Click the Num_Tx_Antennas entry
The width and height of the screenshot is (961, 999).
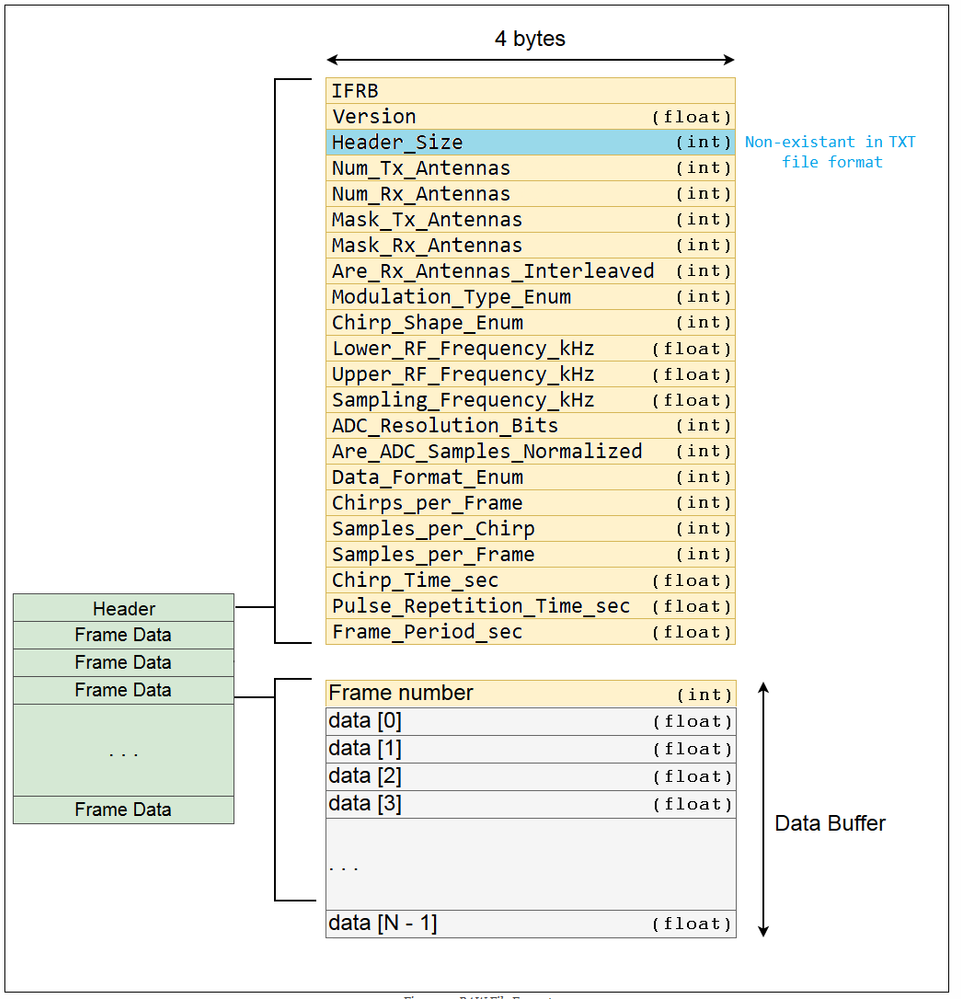point(530,167)
